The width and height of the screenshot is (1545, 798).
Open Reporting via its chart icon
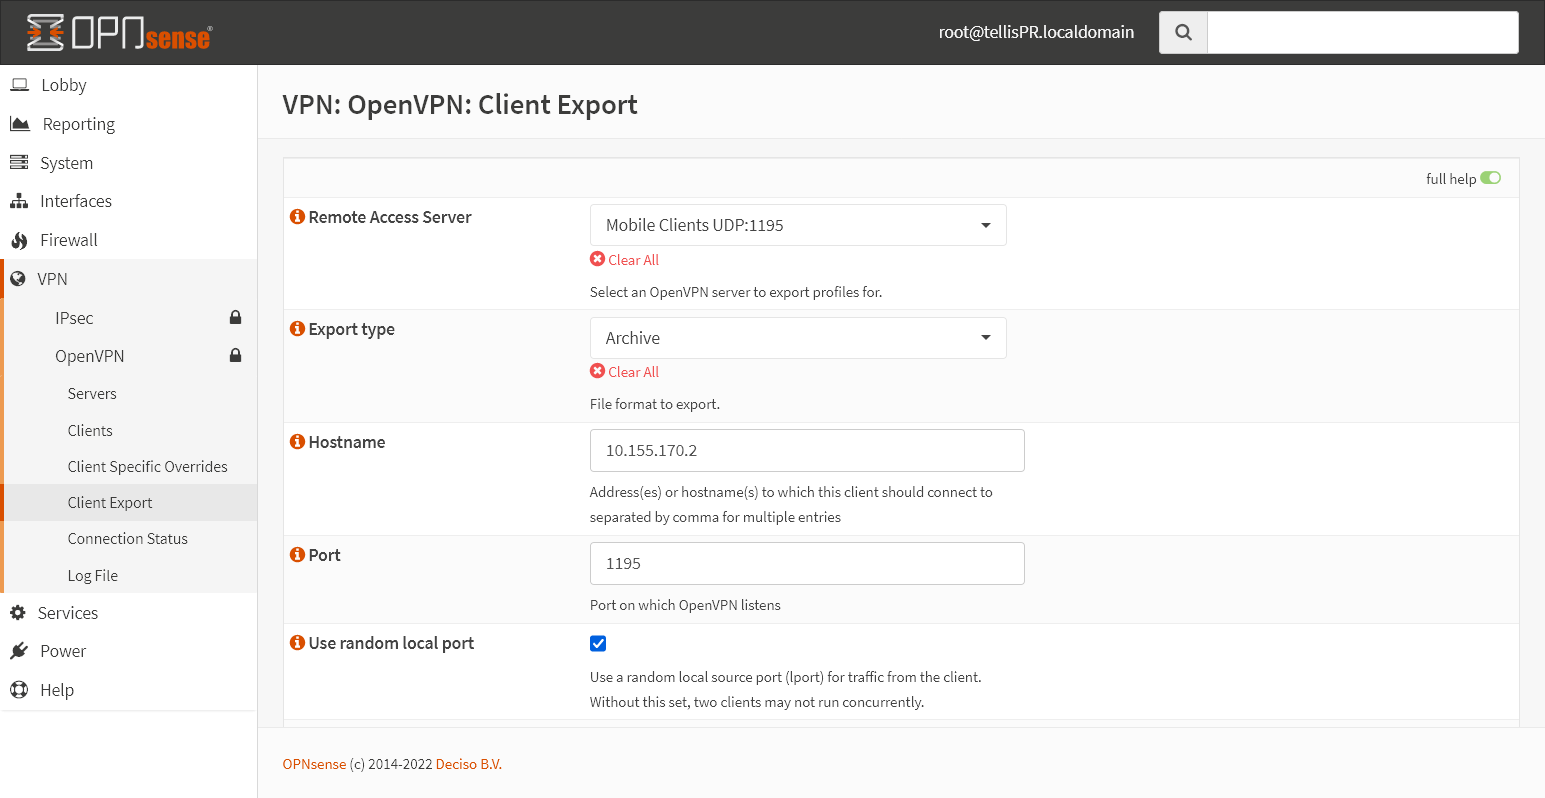coord(19,123)
